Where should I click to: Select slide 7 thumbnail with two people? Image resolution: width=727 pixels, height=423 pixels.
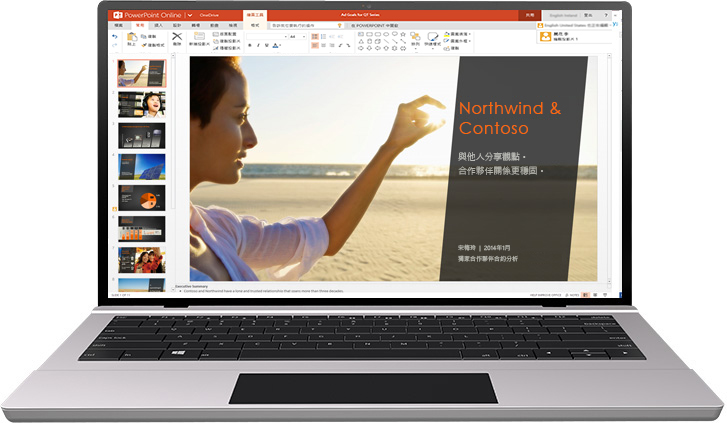pos(141,260)
